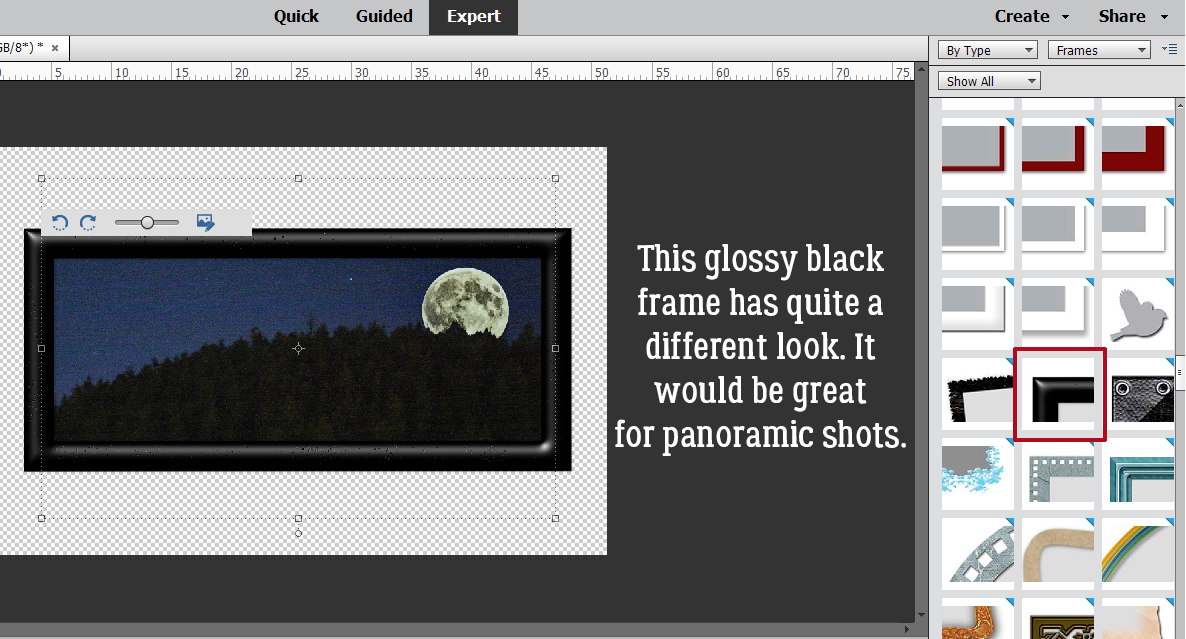The width and height of the screenshot is (1186, 639).
Task: Open the Share dropdown menu
Action: pos(1132,17)
